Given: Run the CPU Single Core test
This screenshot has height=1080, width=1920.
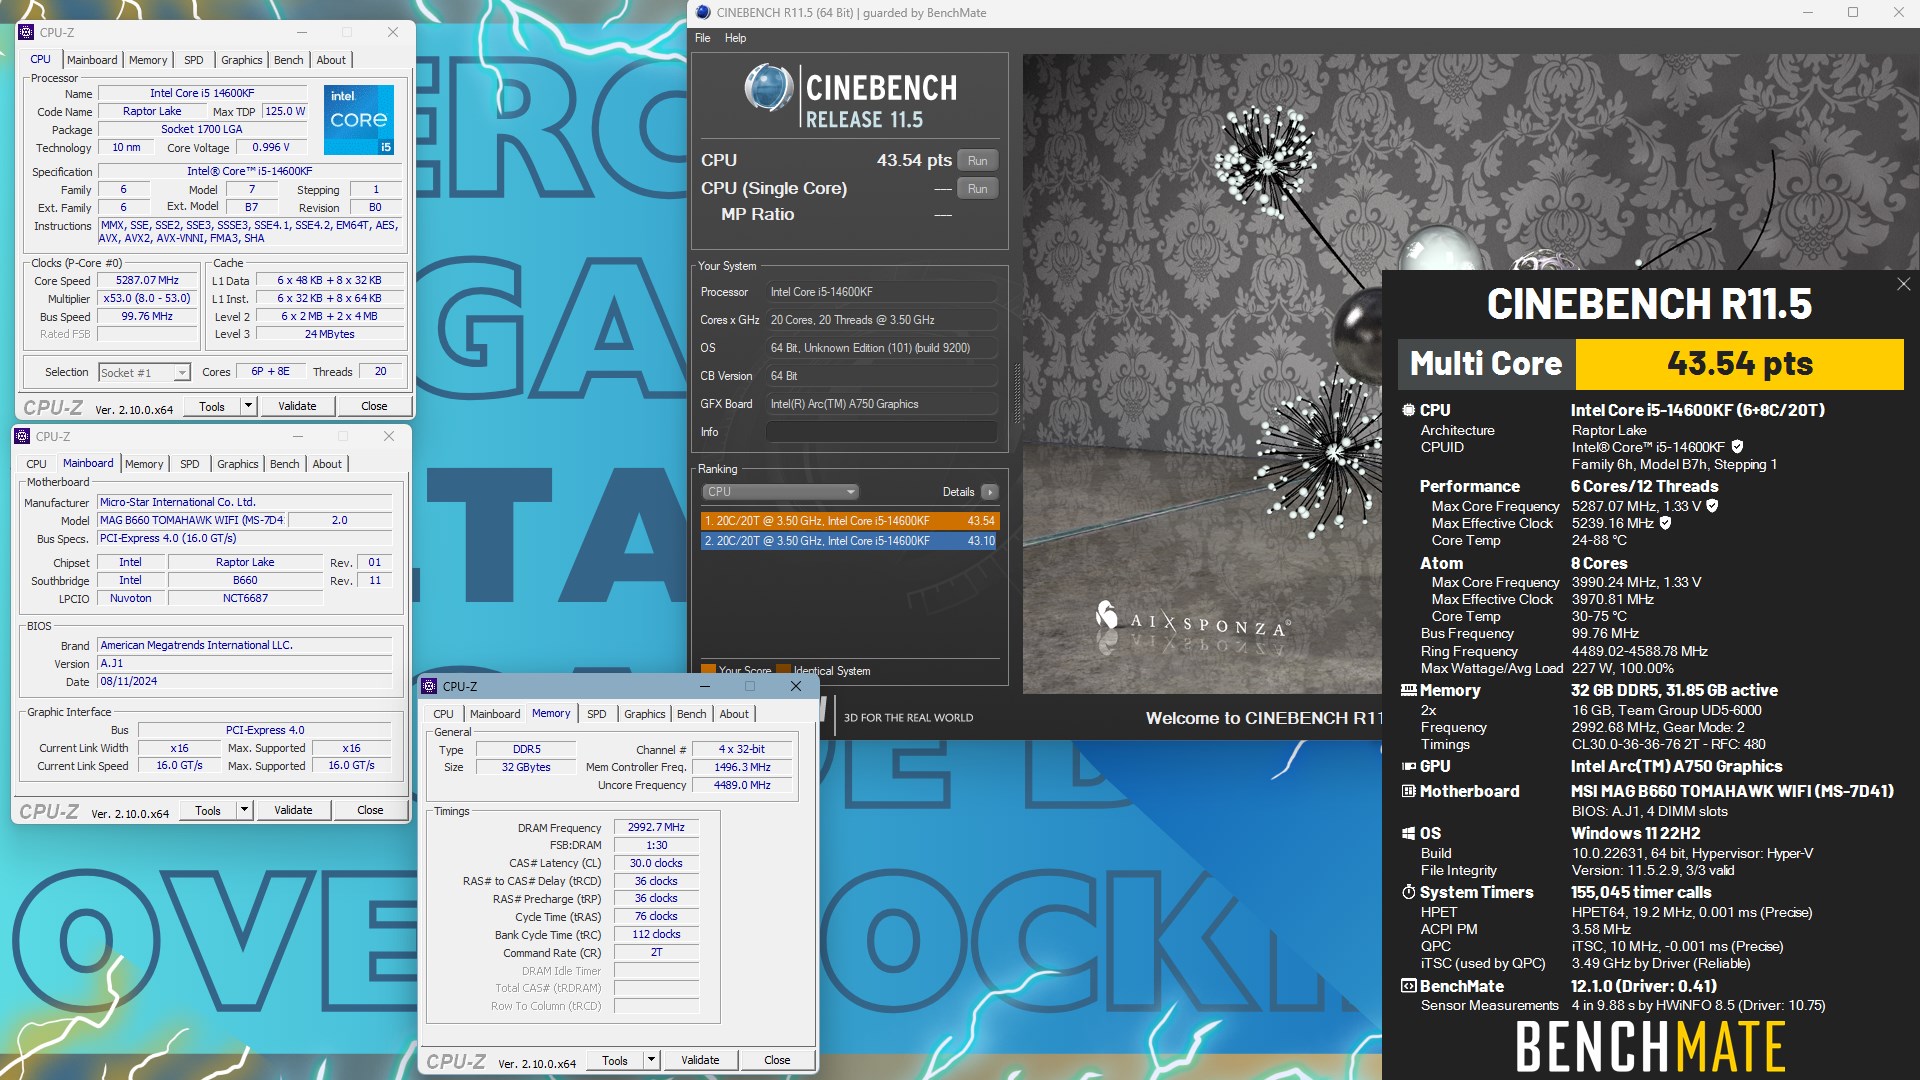Looking at the screenshot, I should (977, 189).
